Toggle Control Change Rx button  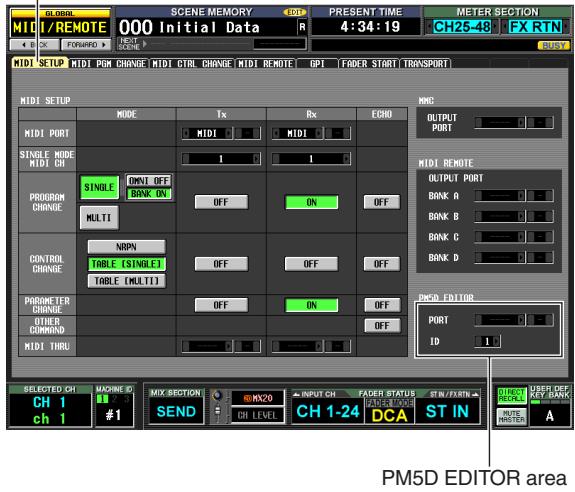pos(311,264)
